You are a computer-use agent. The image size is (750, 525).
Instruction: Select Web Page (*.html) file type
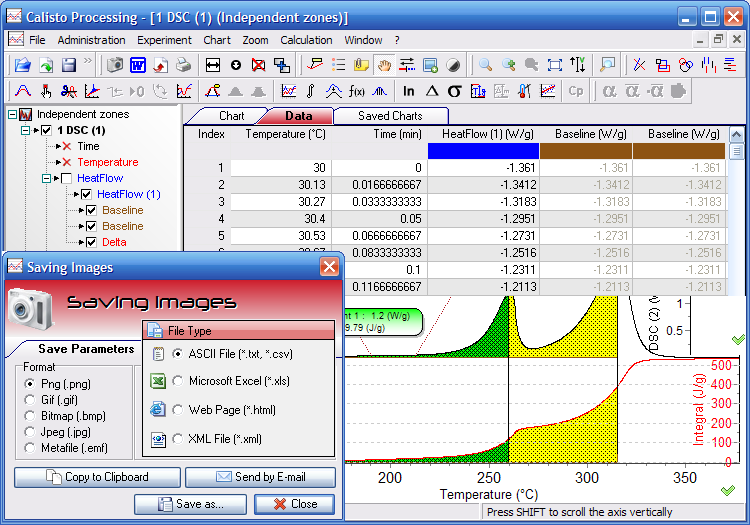[x=177, y=410]
